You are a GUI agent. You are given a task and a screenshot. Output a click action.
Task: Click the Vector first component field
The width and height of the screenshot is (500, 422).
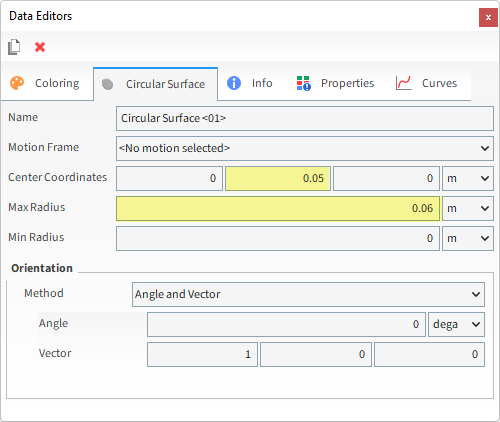[x=202, y=354]
